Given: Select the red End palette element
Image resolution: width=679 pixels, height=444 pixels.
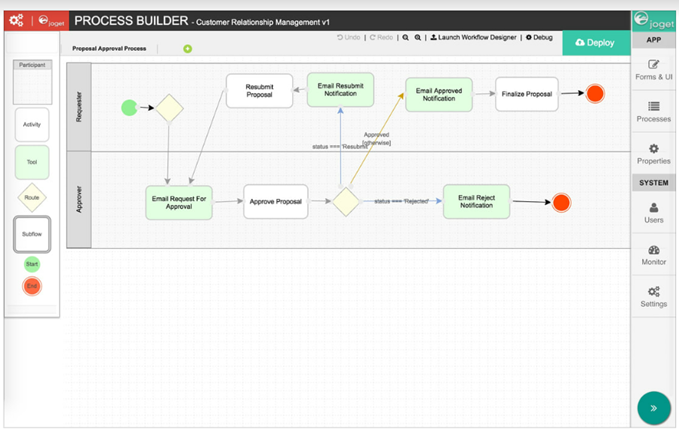Looking at the screenshot, I should [32, 286].
